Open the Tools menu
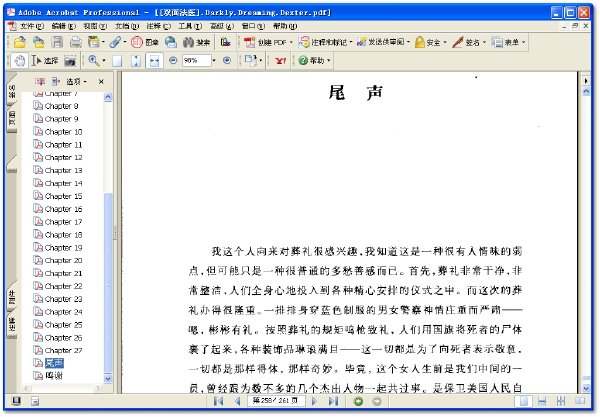Screen dimensions: 600x417 click(x=190, y=26)
